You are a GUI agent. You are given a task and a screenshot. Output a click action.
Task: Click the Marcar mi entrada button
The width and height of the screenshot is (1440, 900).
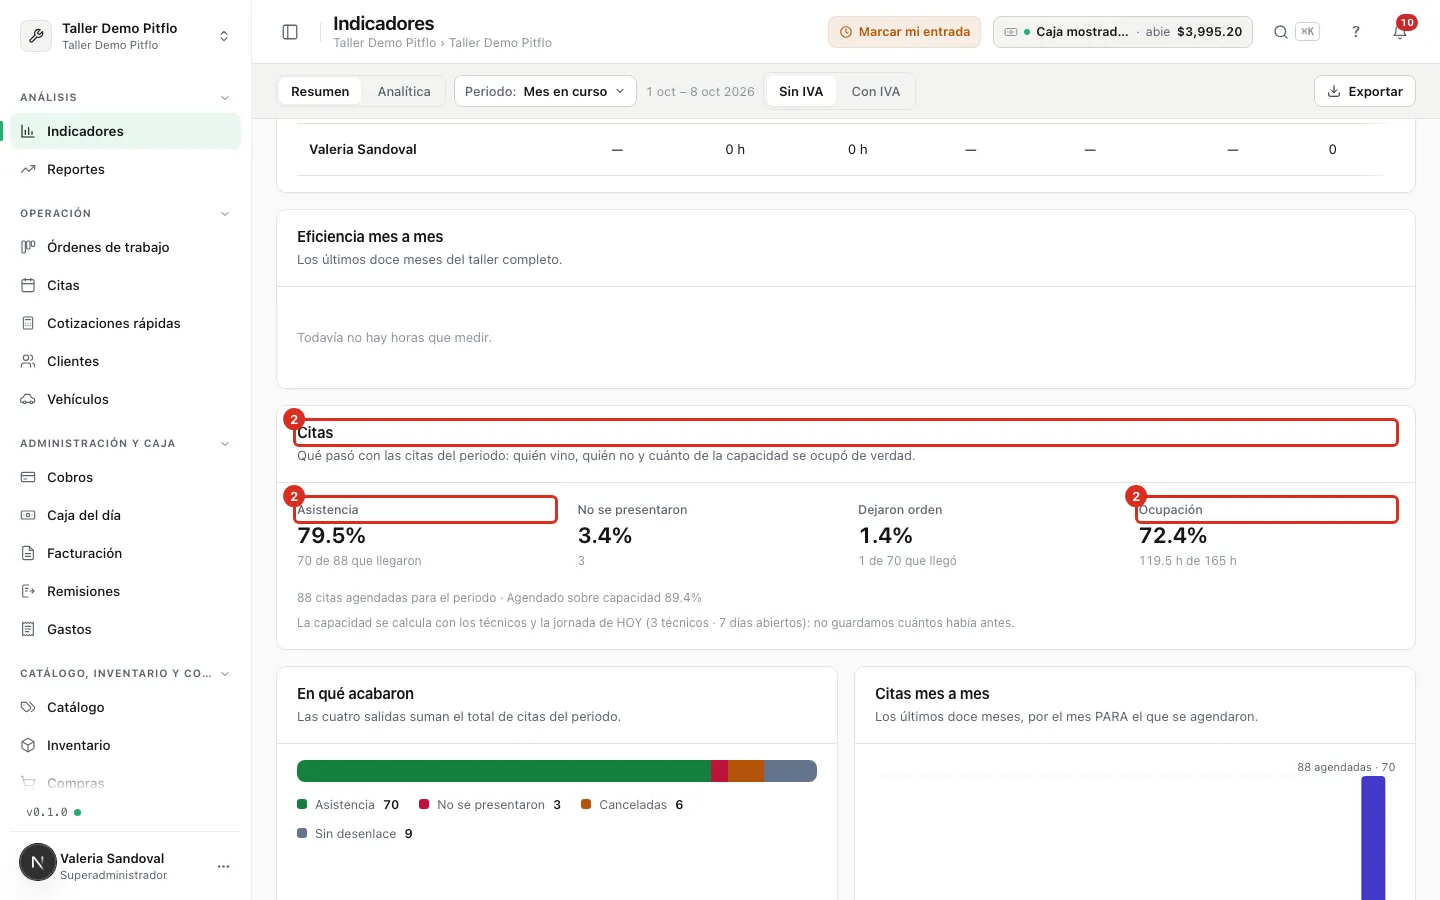[x=904, y=32]
